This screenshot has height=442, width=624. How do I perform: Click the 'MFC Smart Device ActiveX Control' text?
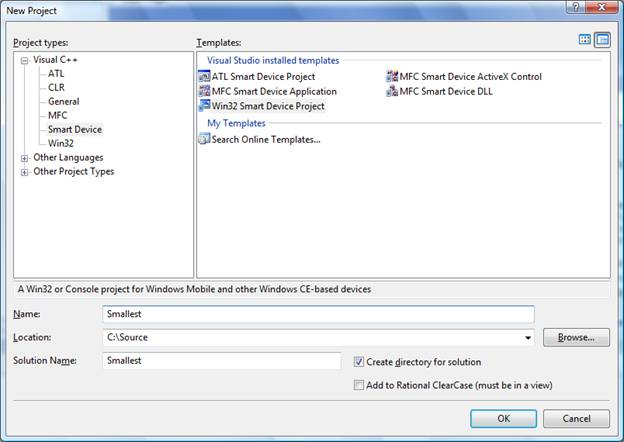(471, 76)
